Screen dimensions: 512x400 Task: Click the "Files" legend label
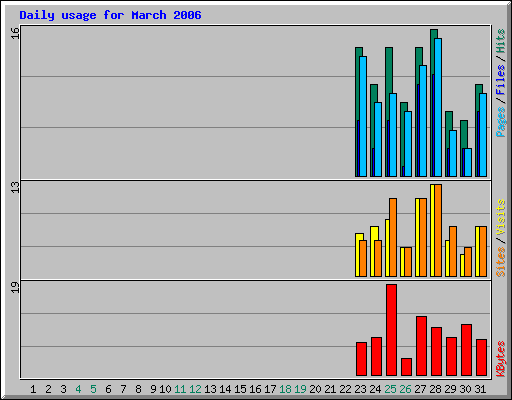coord(500,80)
